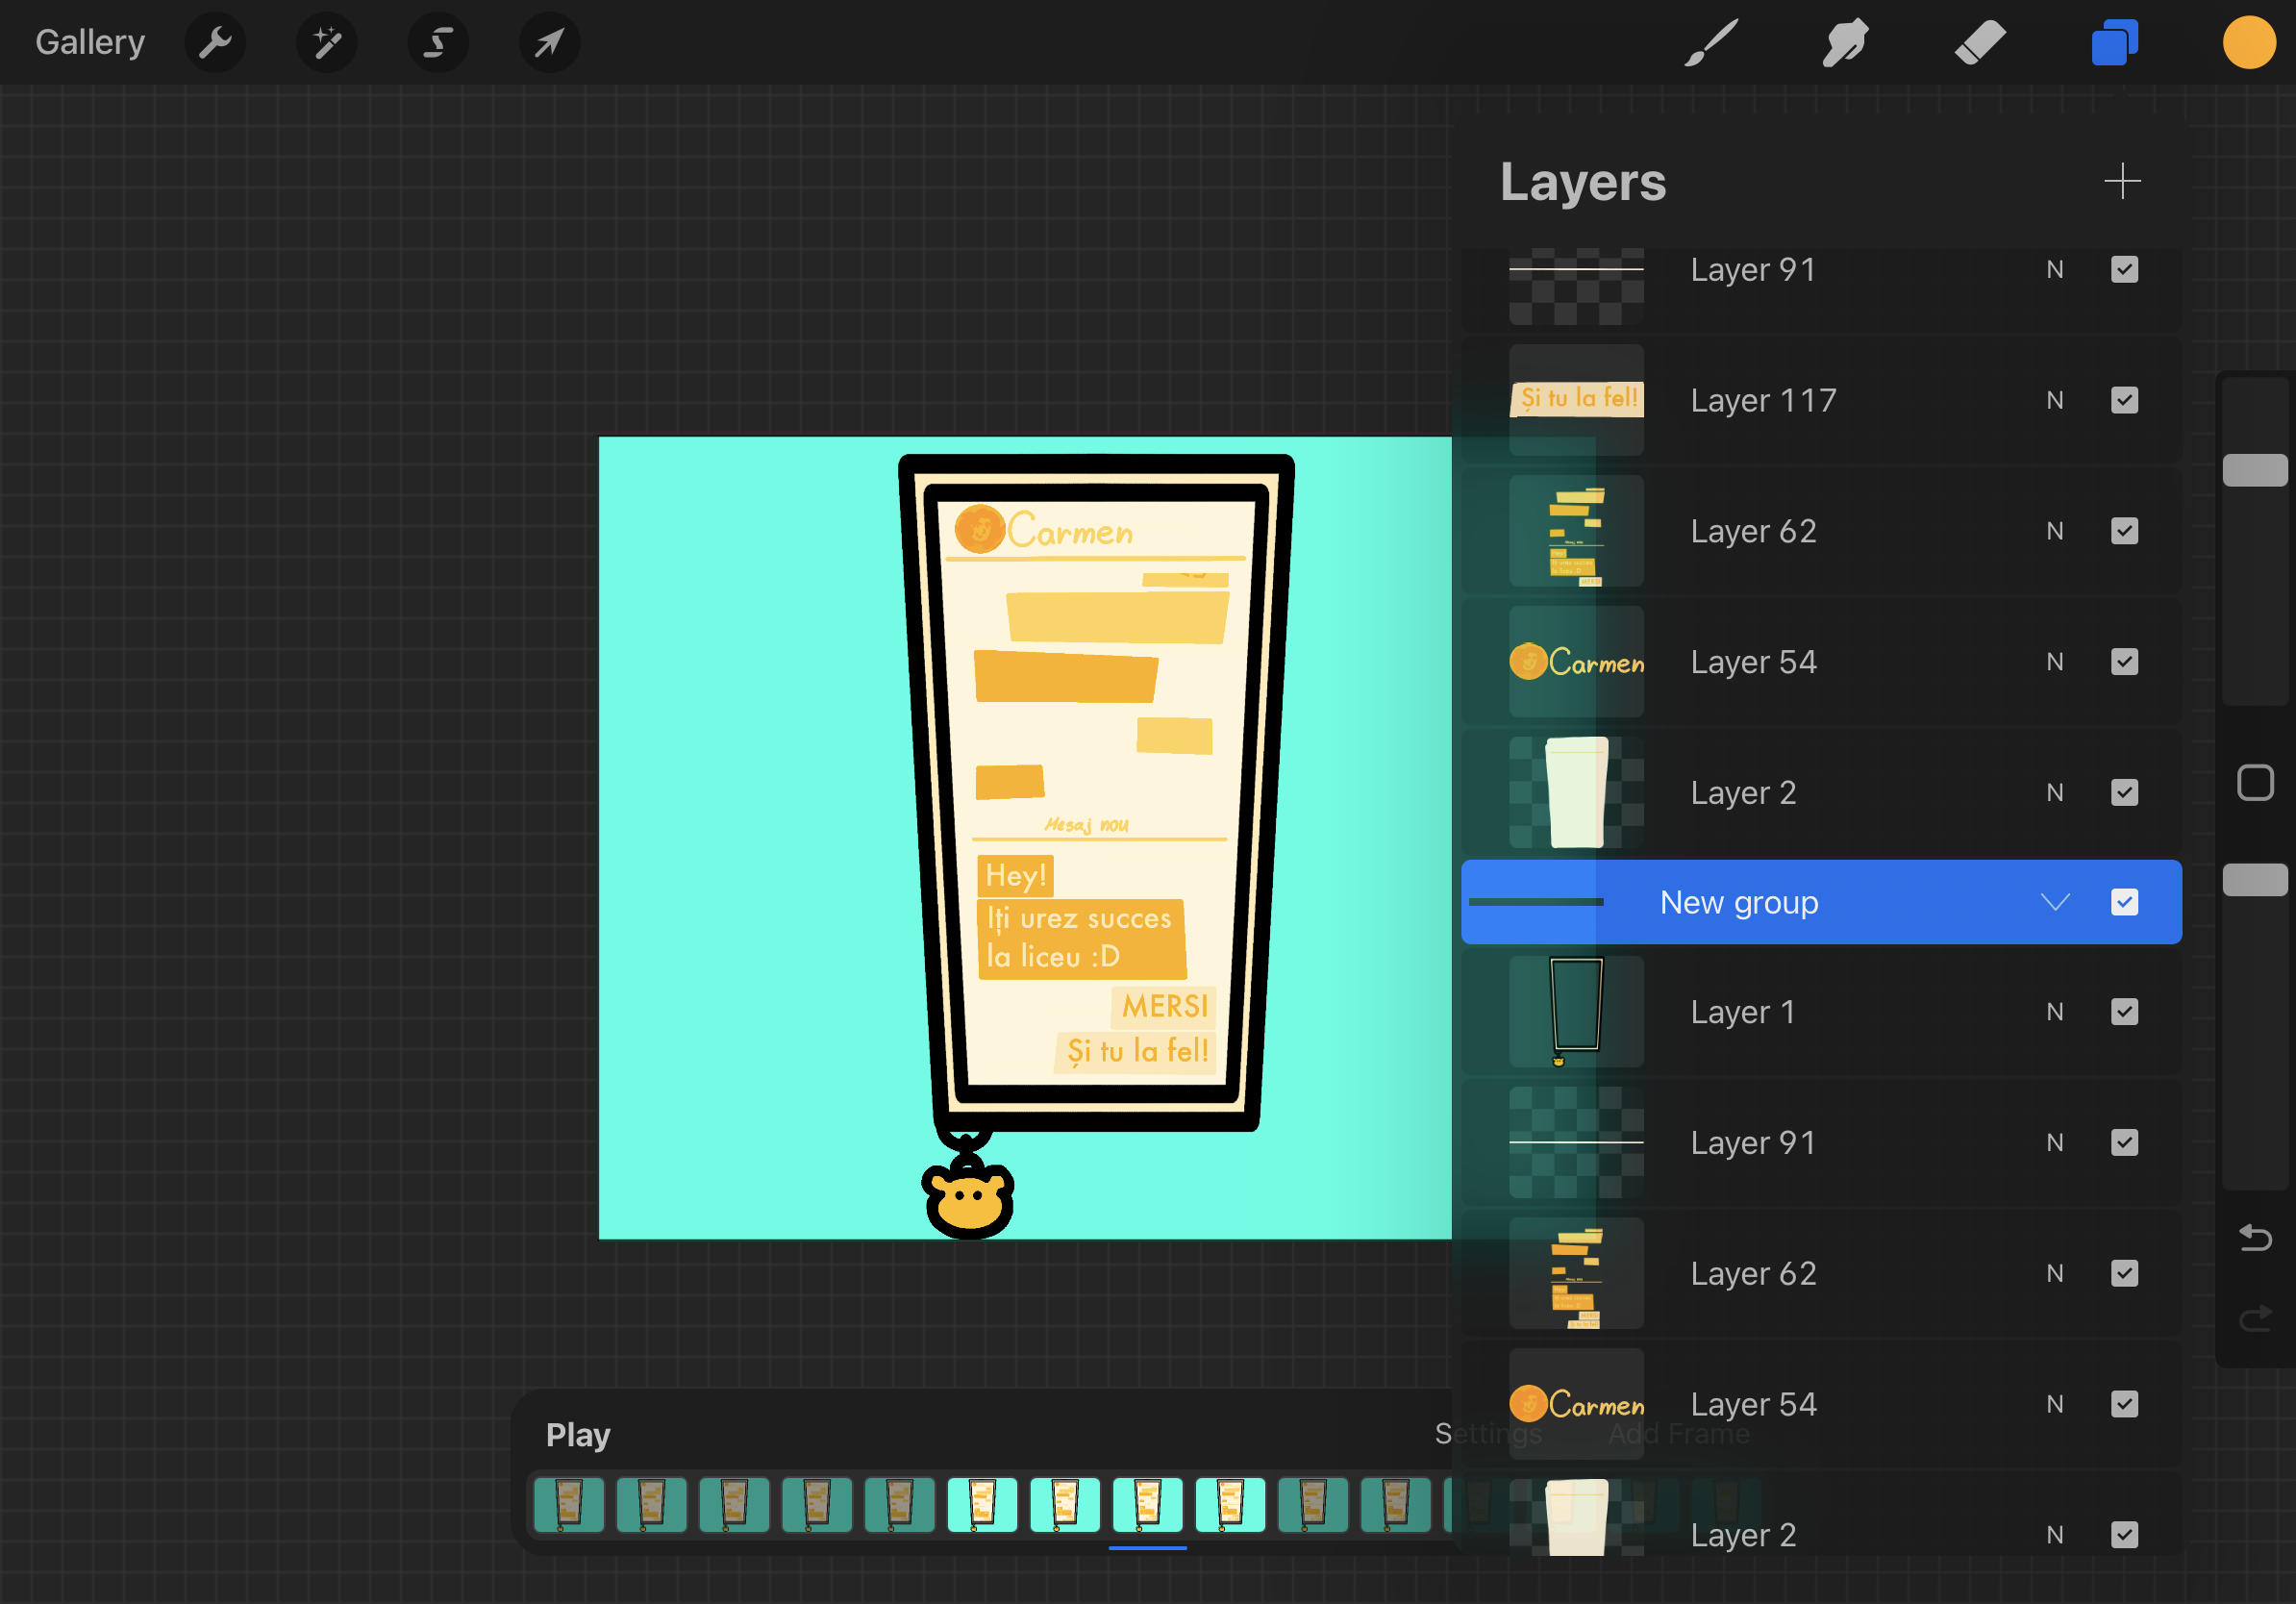This screenshot has width=2296, height=1604.
Task: Open the Adjustments magic wand menu
Action: [x=327, y=43]
